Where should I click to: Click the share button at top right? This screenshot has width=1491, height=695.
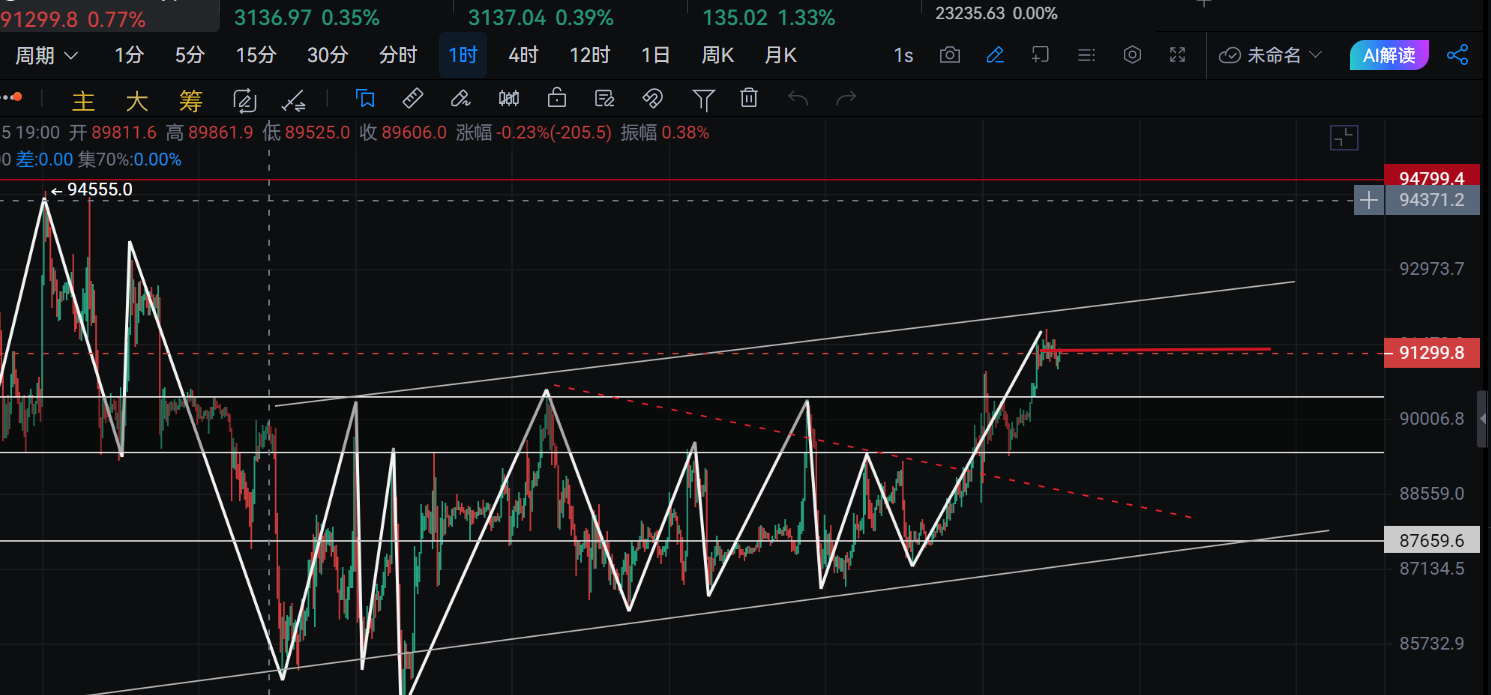1459,57
